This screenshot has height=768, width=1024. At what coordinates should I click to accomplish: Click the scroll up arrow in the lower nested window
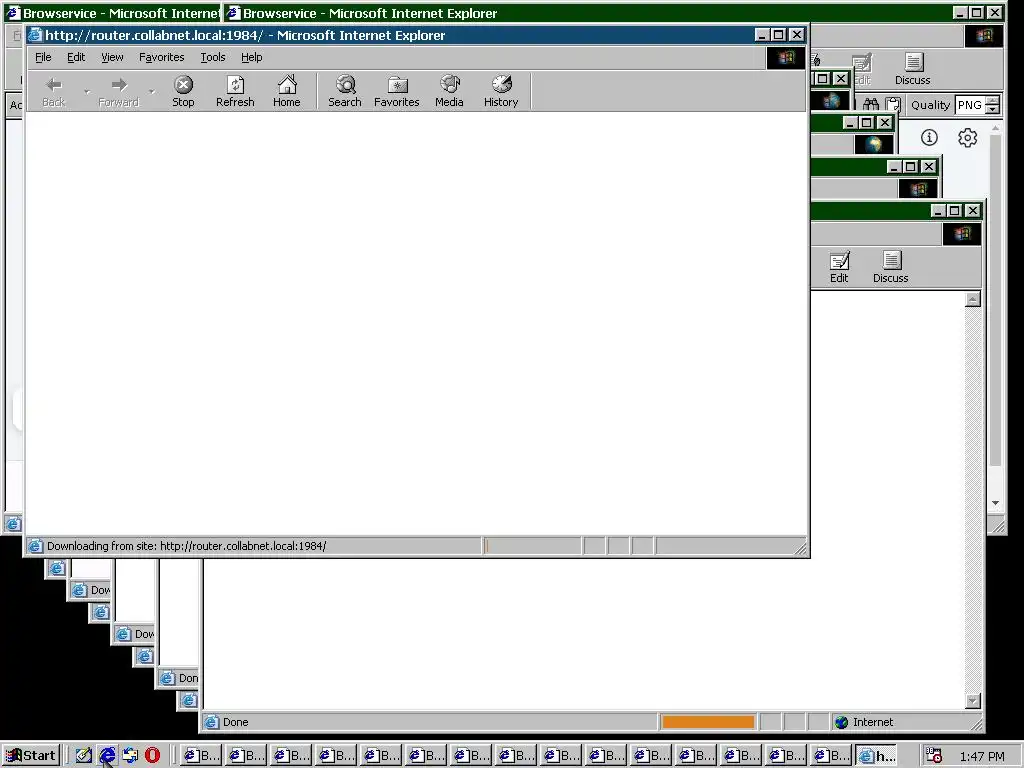tap(972, 299)
